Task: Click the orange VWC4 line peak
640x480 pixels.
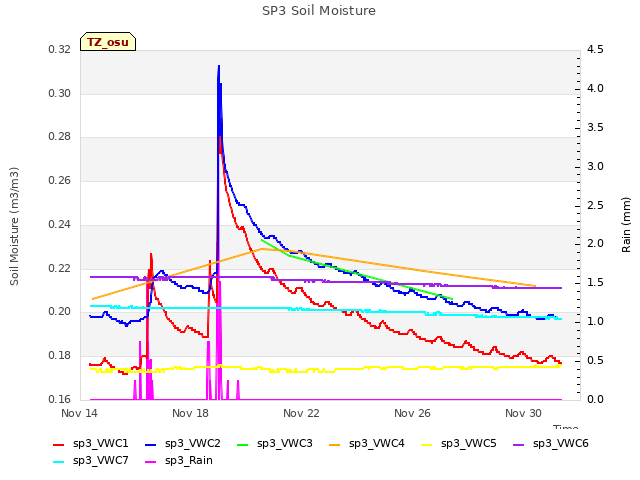Action: (x=262, y=249)
